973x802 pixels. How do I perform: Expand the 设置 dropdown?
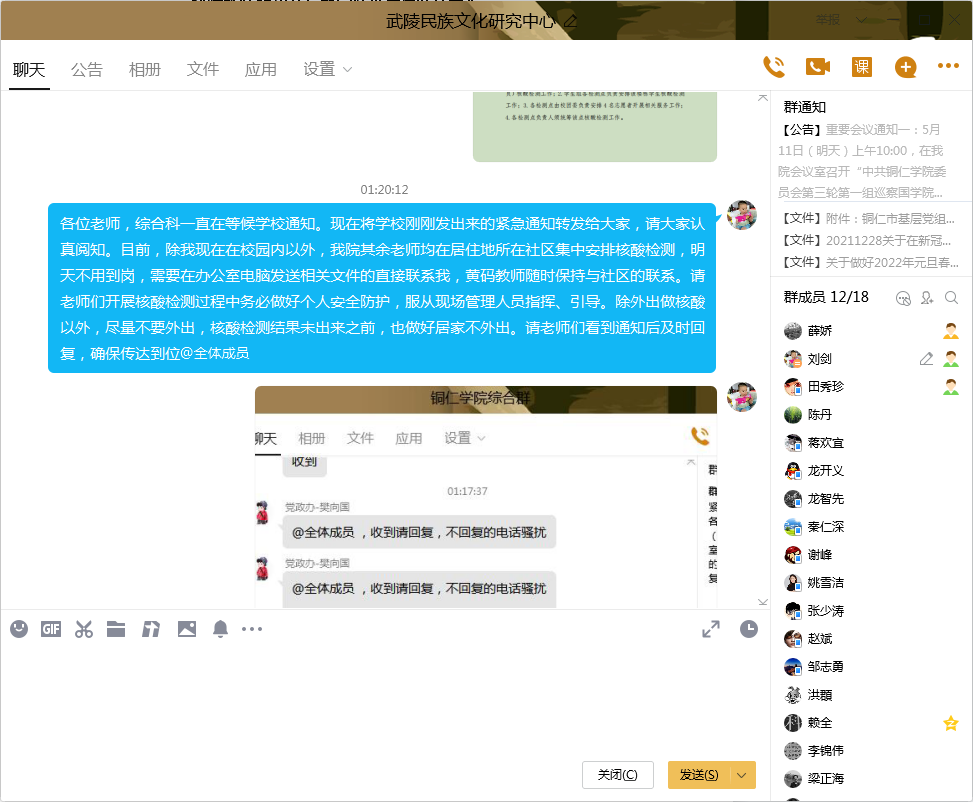[328, 69]
